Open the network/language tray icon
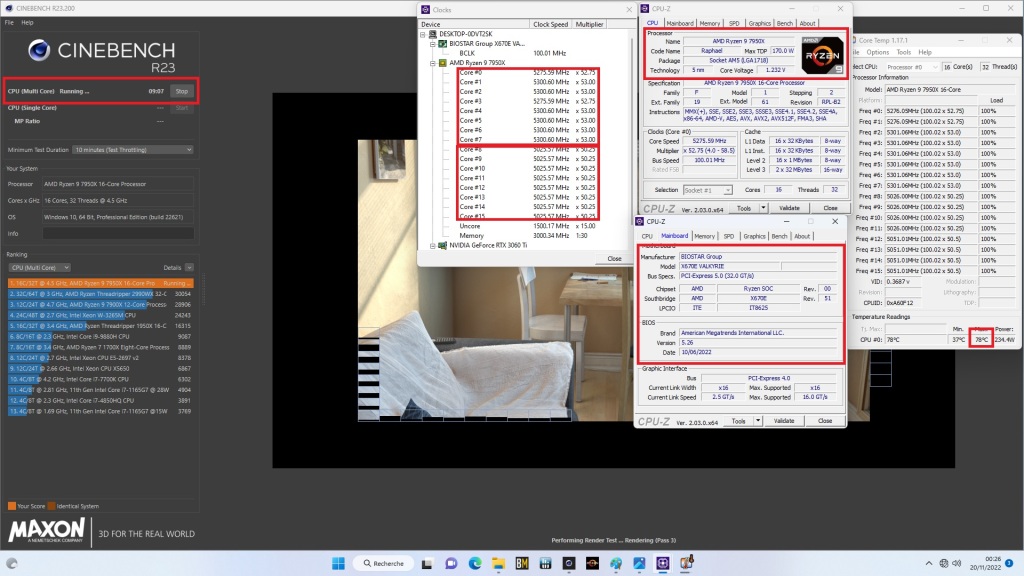Image resolution: width=1024 pixels, height=576 pixels. pyautogui.click(x=944, y=563)
